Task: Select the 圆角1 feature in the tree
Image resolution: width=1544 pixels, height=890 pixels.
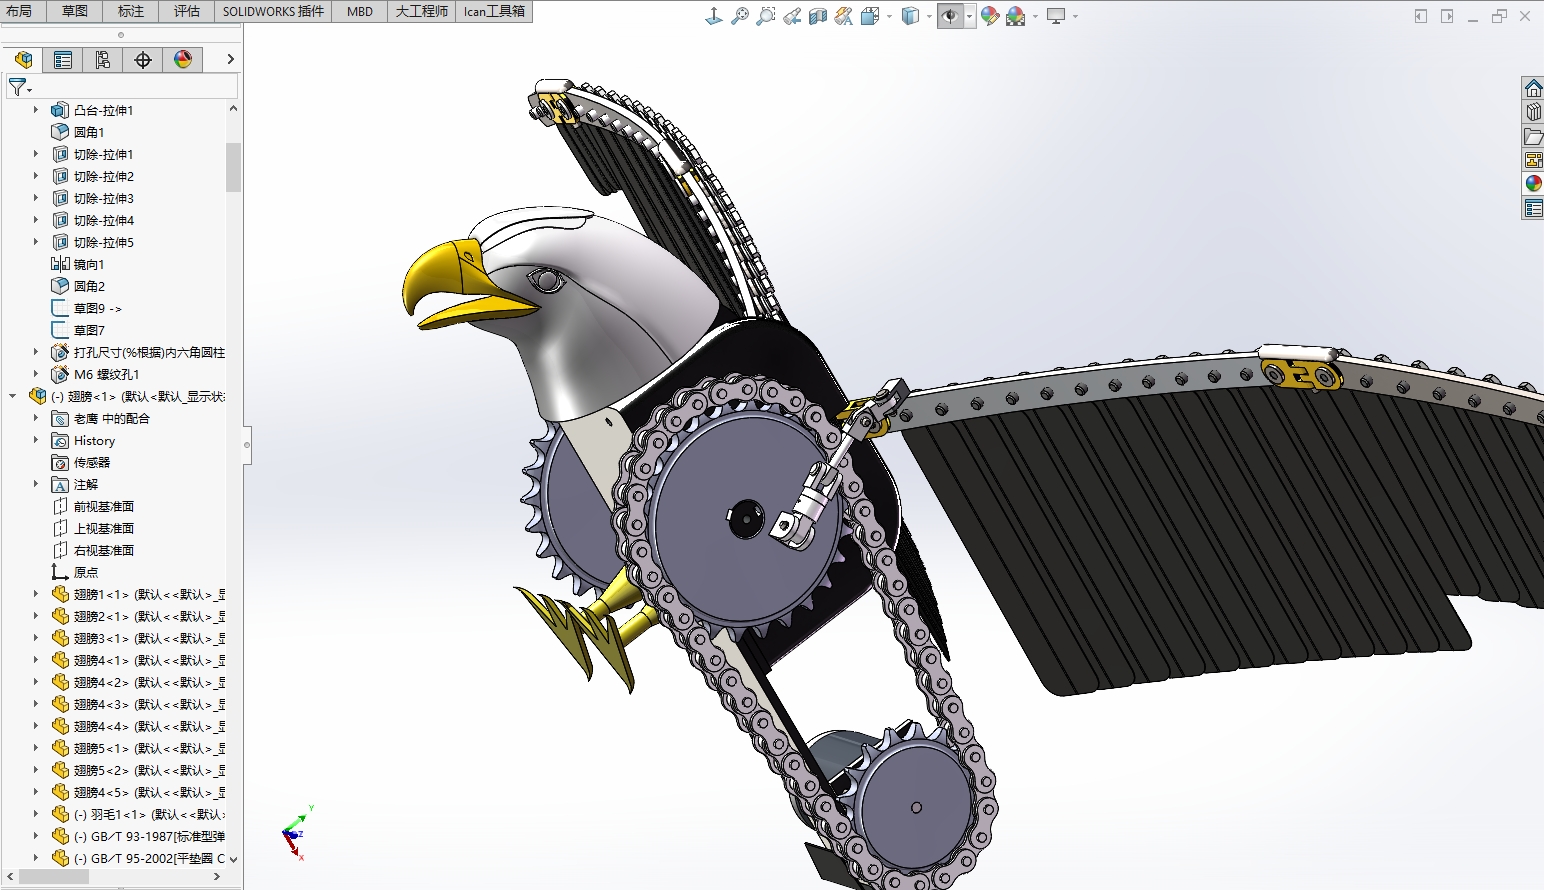Action: pos(89,132)
